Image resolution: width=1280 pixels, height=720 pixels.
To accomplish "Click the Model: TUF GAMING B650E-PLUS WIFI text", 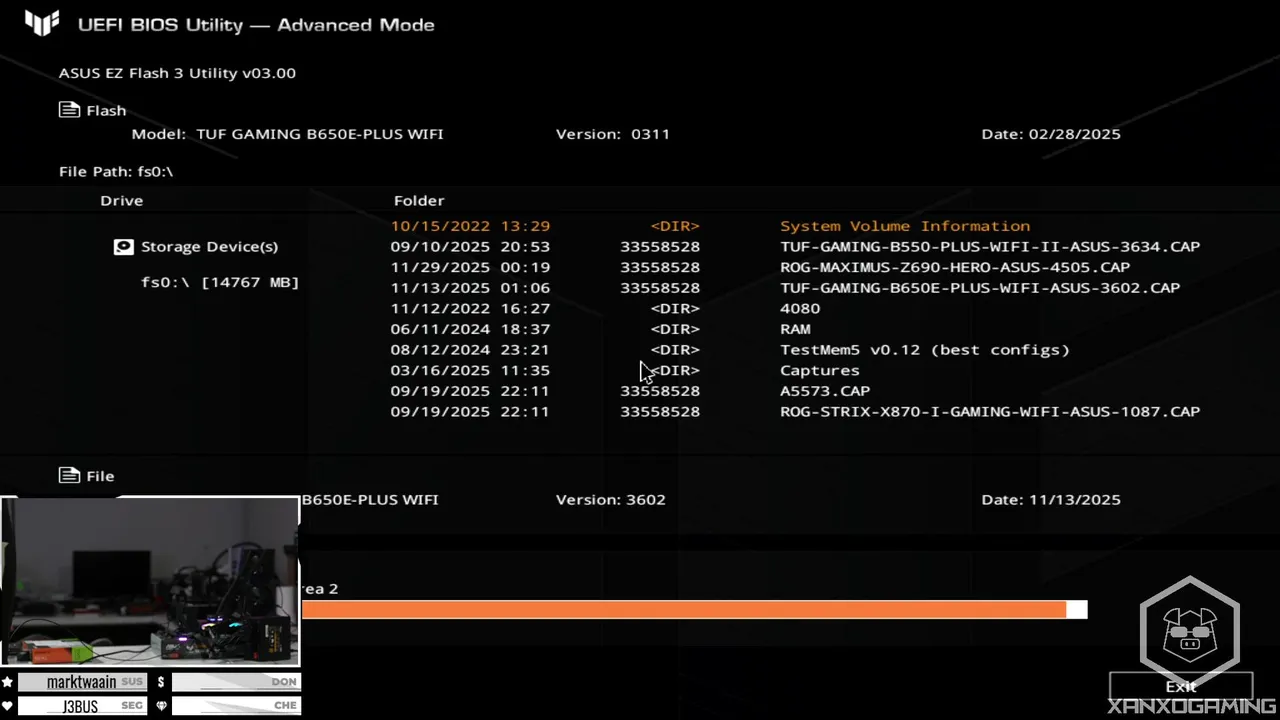I will click(x=288, y=134).
